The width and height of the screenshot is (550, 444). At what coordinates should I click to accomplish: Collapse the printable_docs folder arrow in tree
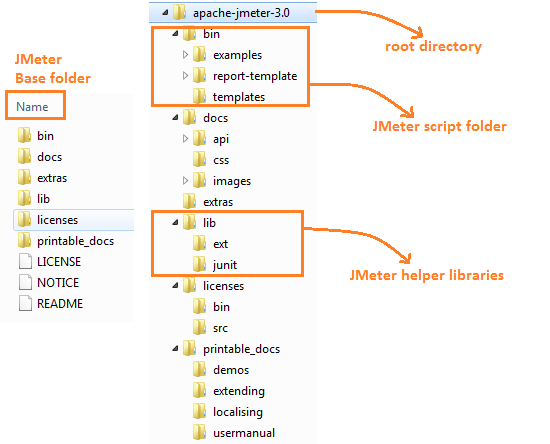point(175,349)
